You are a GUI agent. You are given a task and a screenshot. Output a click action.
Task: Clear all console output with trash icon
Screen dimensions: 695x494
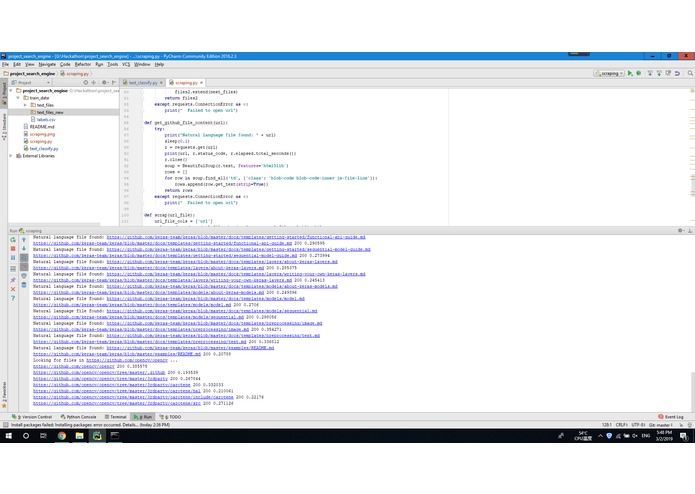tap(24, 285)
